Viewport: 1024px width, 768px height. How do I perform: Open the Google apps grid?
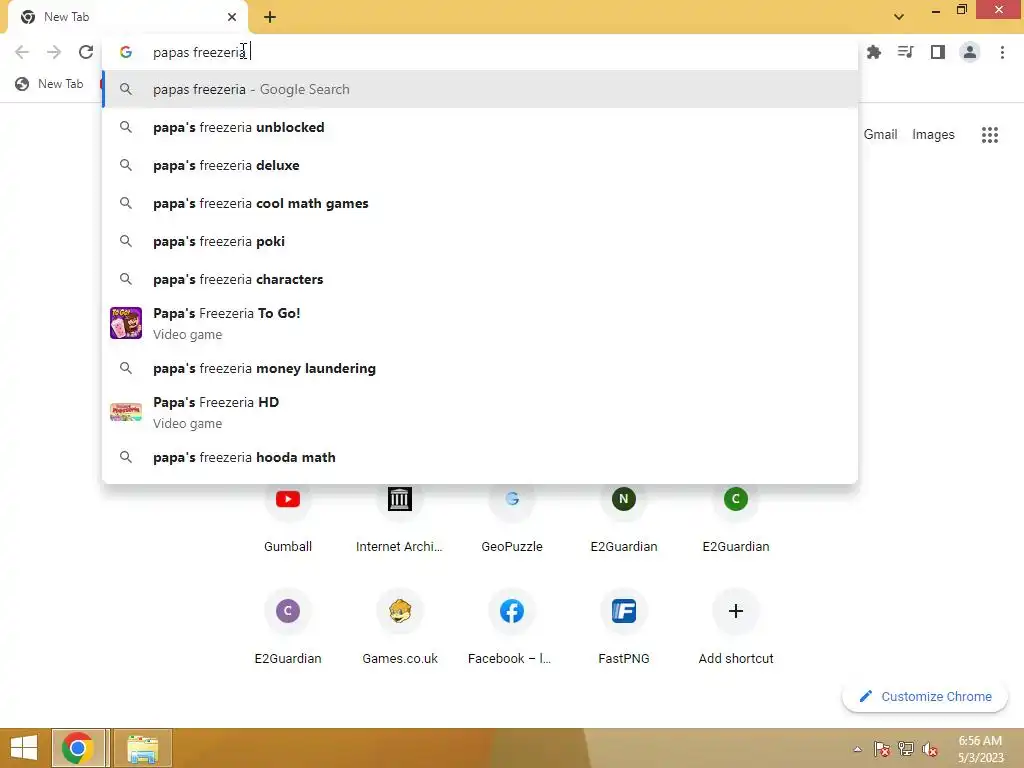pos(989,135)
